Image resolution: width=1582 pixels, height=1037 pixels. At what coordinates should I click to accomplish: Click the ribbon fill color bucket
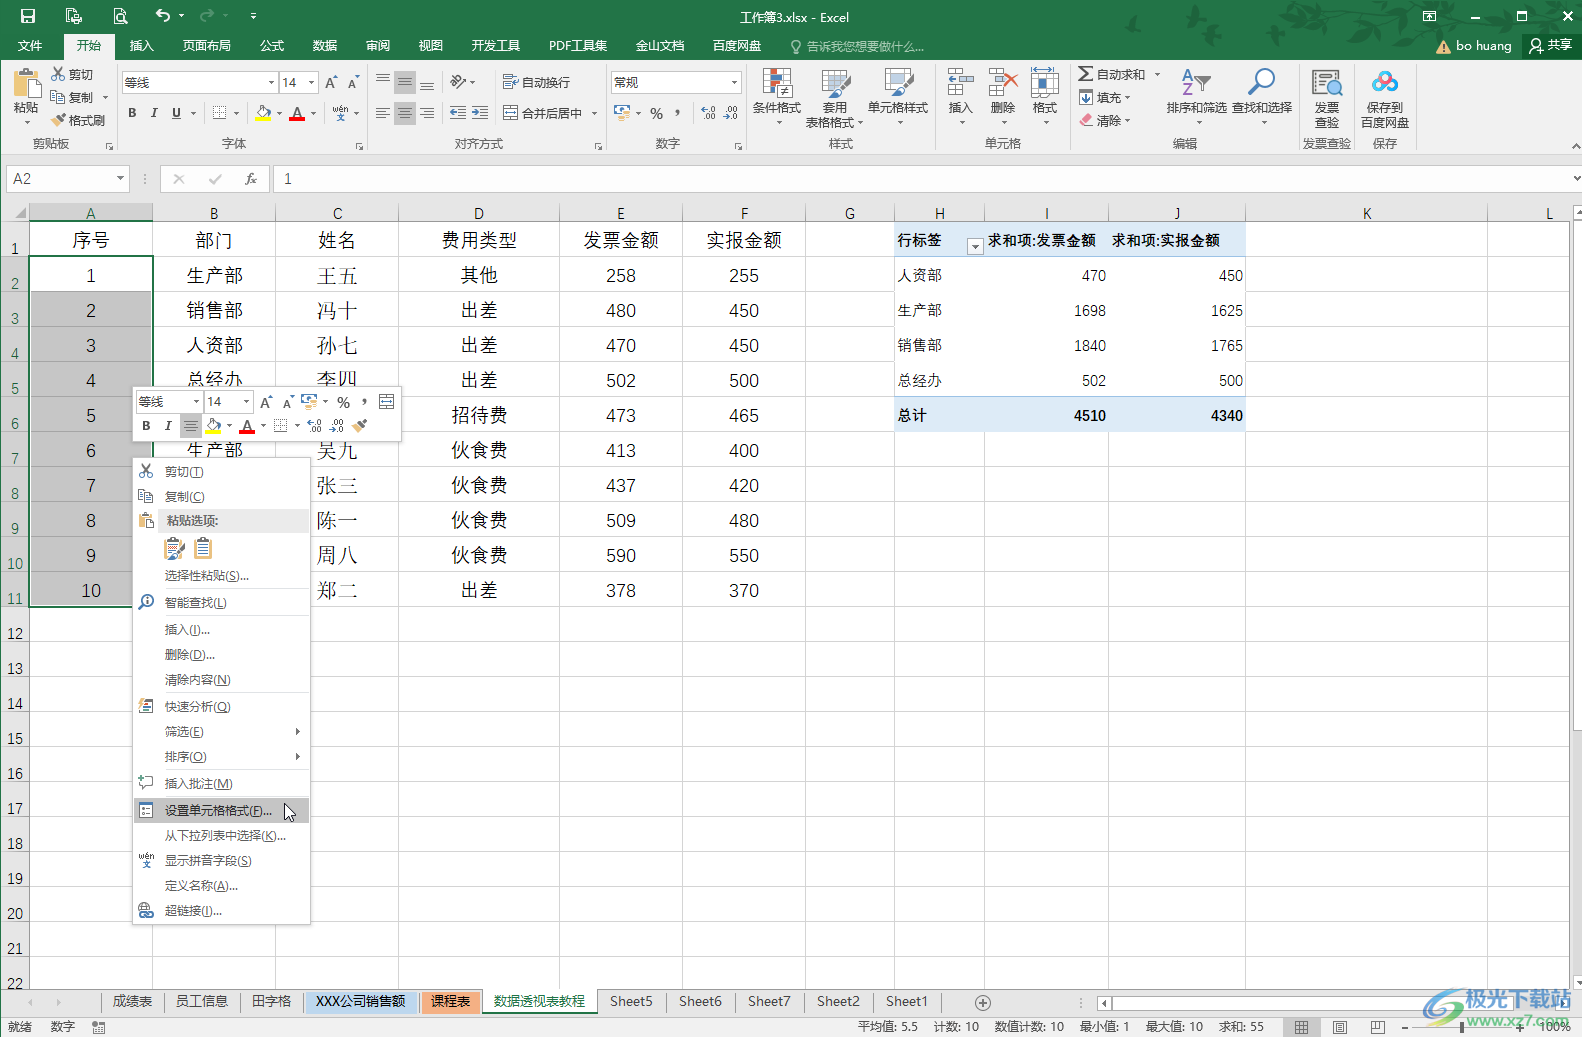[x=263, y=113]
